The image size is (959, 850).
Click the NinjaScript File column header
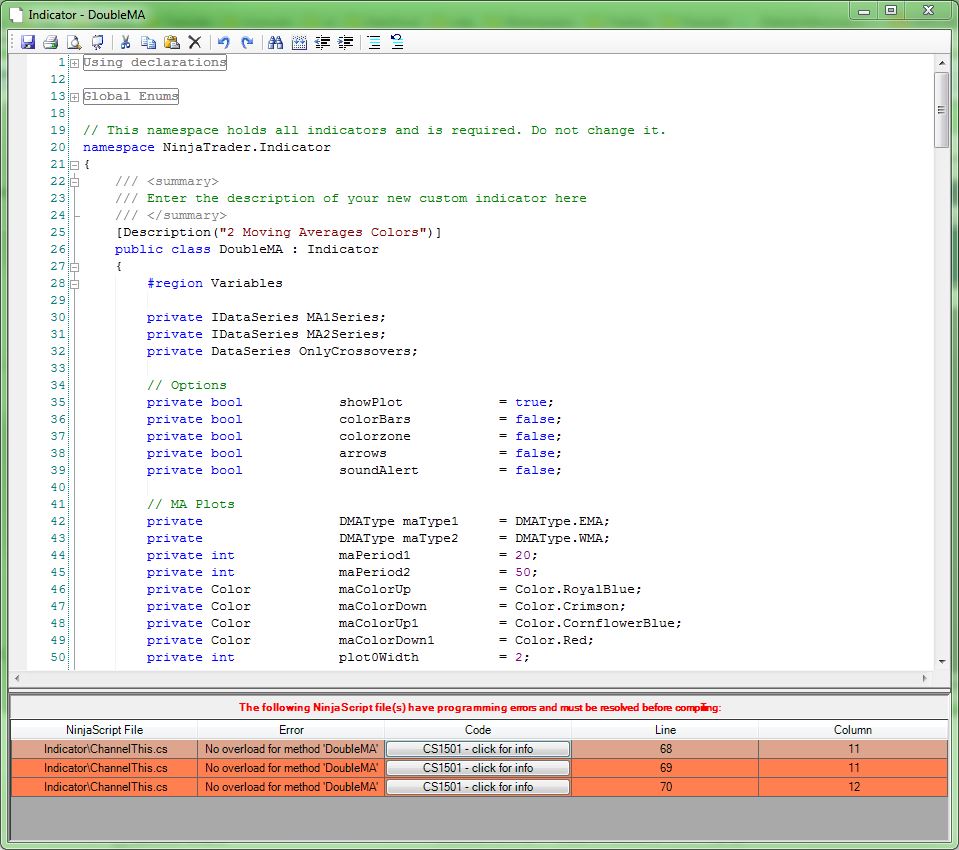104,730
